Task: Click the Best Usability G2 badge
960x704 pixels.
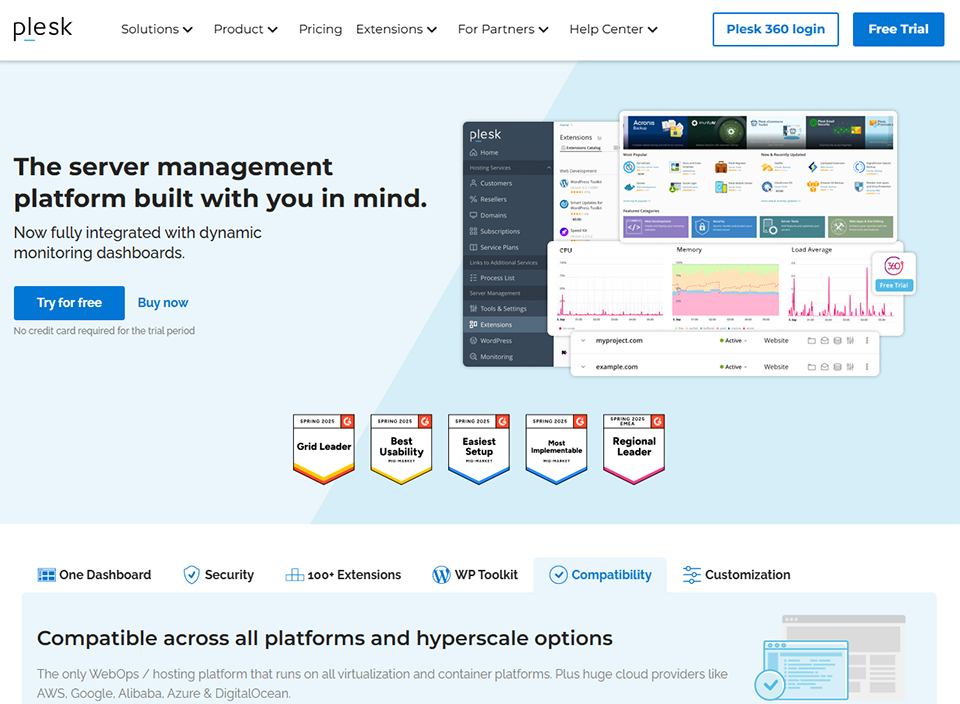Action: [402, 449]
